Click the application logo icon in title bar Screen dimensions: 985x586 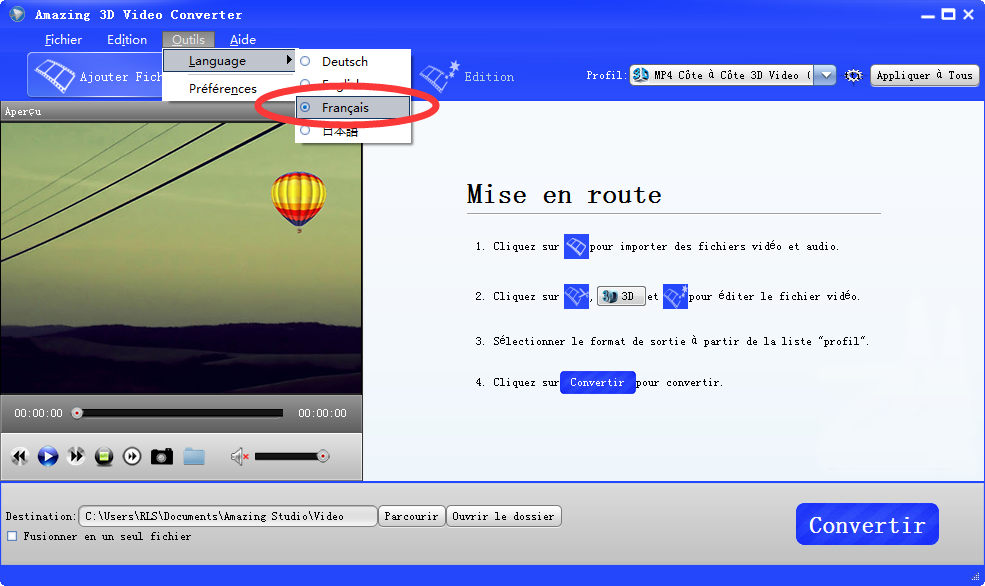point(17,14)
